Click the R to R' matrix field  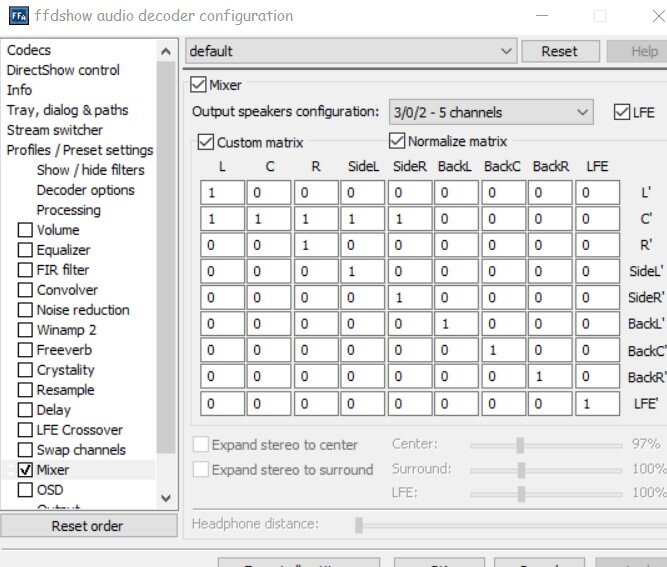click(316, 245)
